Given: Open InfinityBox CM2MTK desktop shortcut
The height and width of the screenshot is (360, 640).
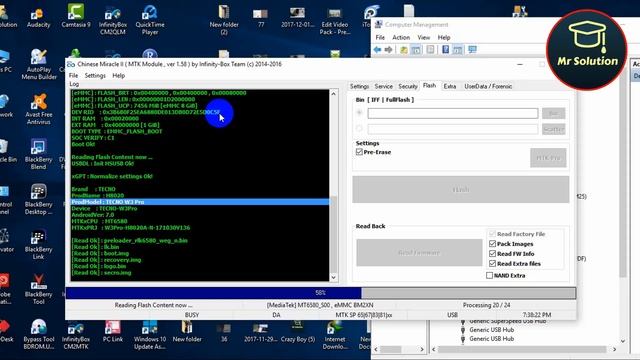Looking at the screenshot, I should [x=76, y=334].
